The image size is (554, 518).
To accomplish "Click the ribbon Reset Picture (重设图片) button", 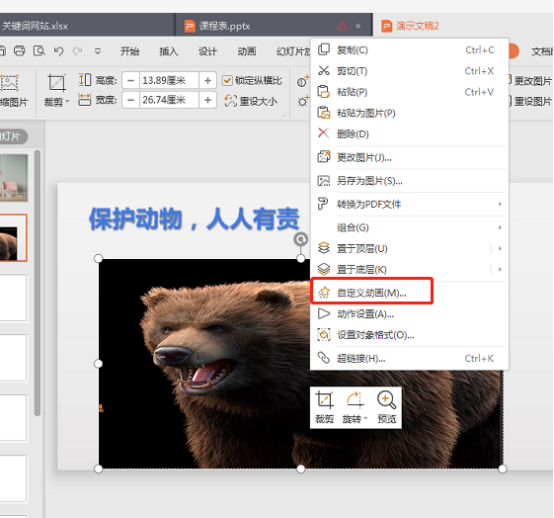I will click(530, 101).
